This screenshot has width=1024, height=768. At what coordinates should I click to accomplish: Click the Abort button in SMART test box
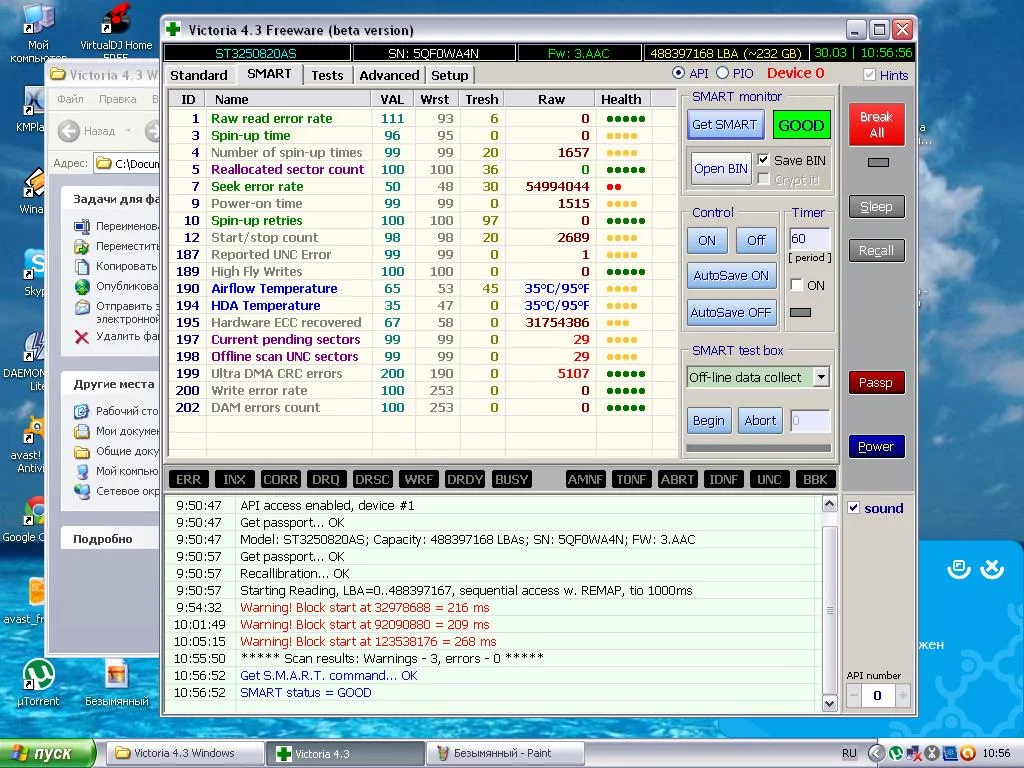(760, 421)
